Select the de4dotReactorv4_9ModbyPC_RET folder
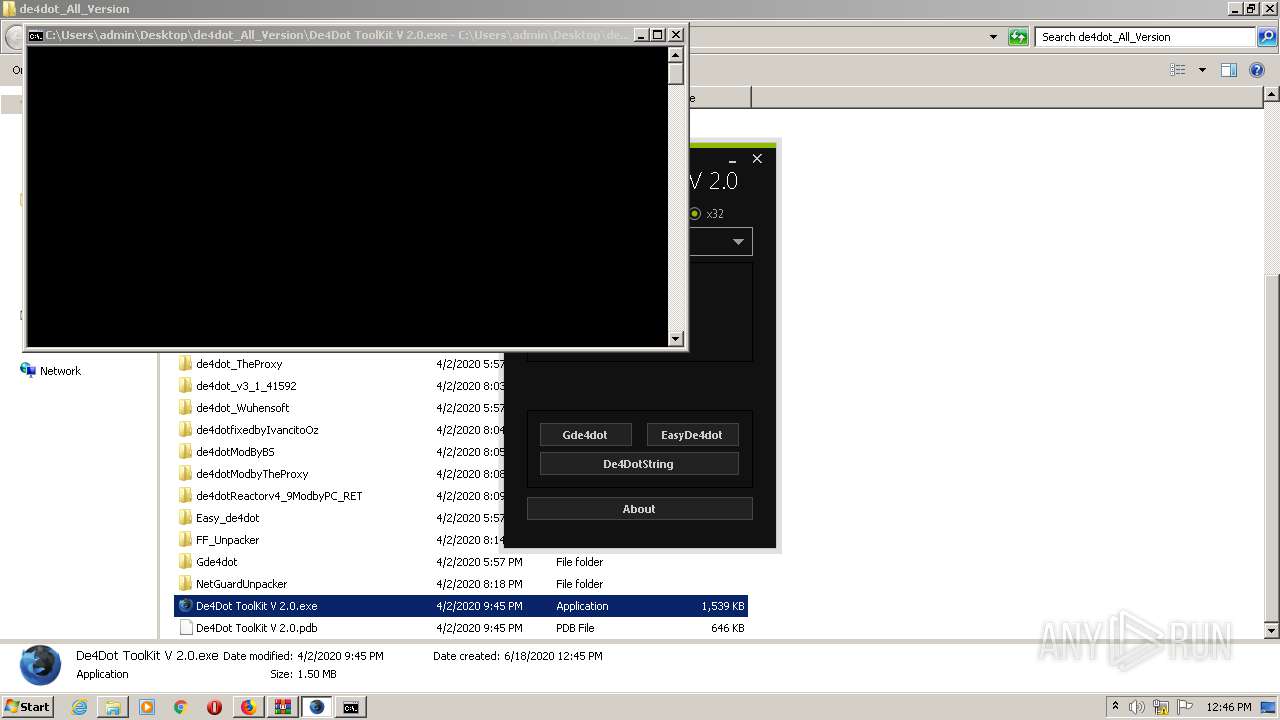Viewport: 1280px width, 720px height. pos(279,496)
